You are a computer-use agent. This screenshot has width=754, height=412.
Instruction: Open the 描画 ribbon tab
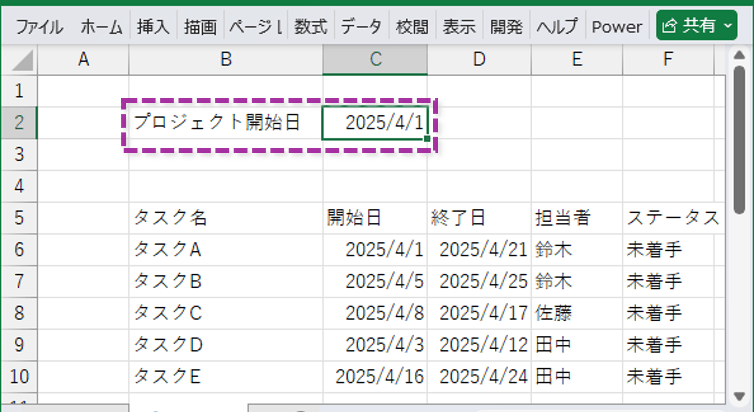pyautogui.click(x=200, y=26)
